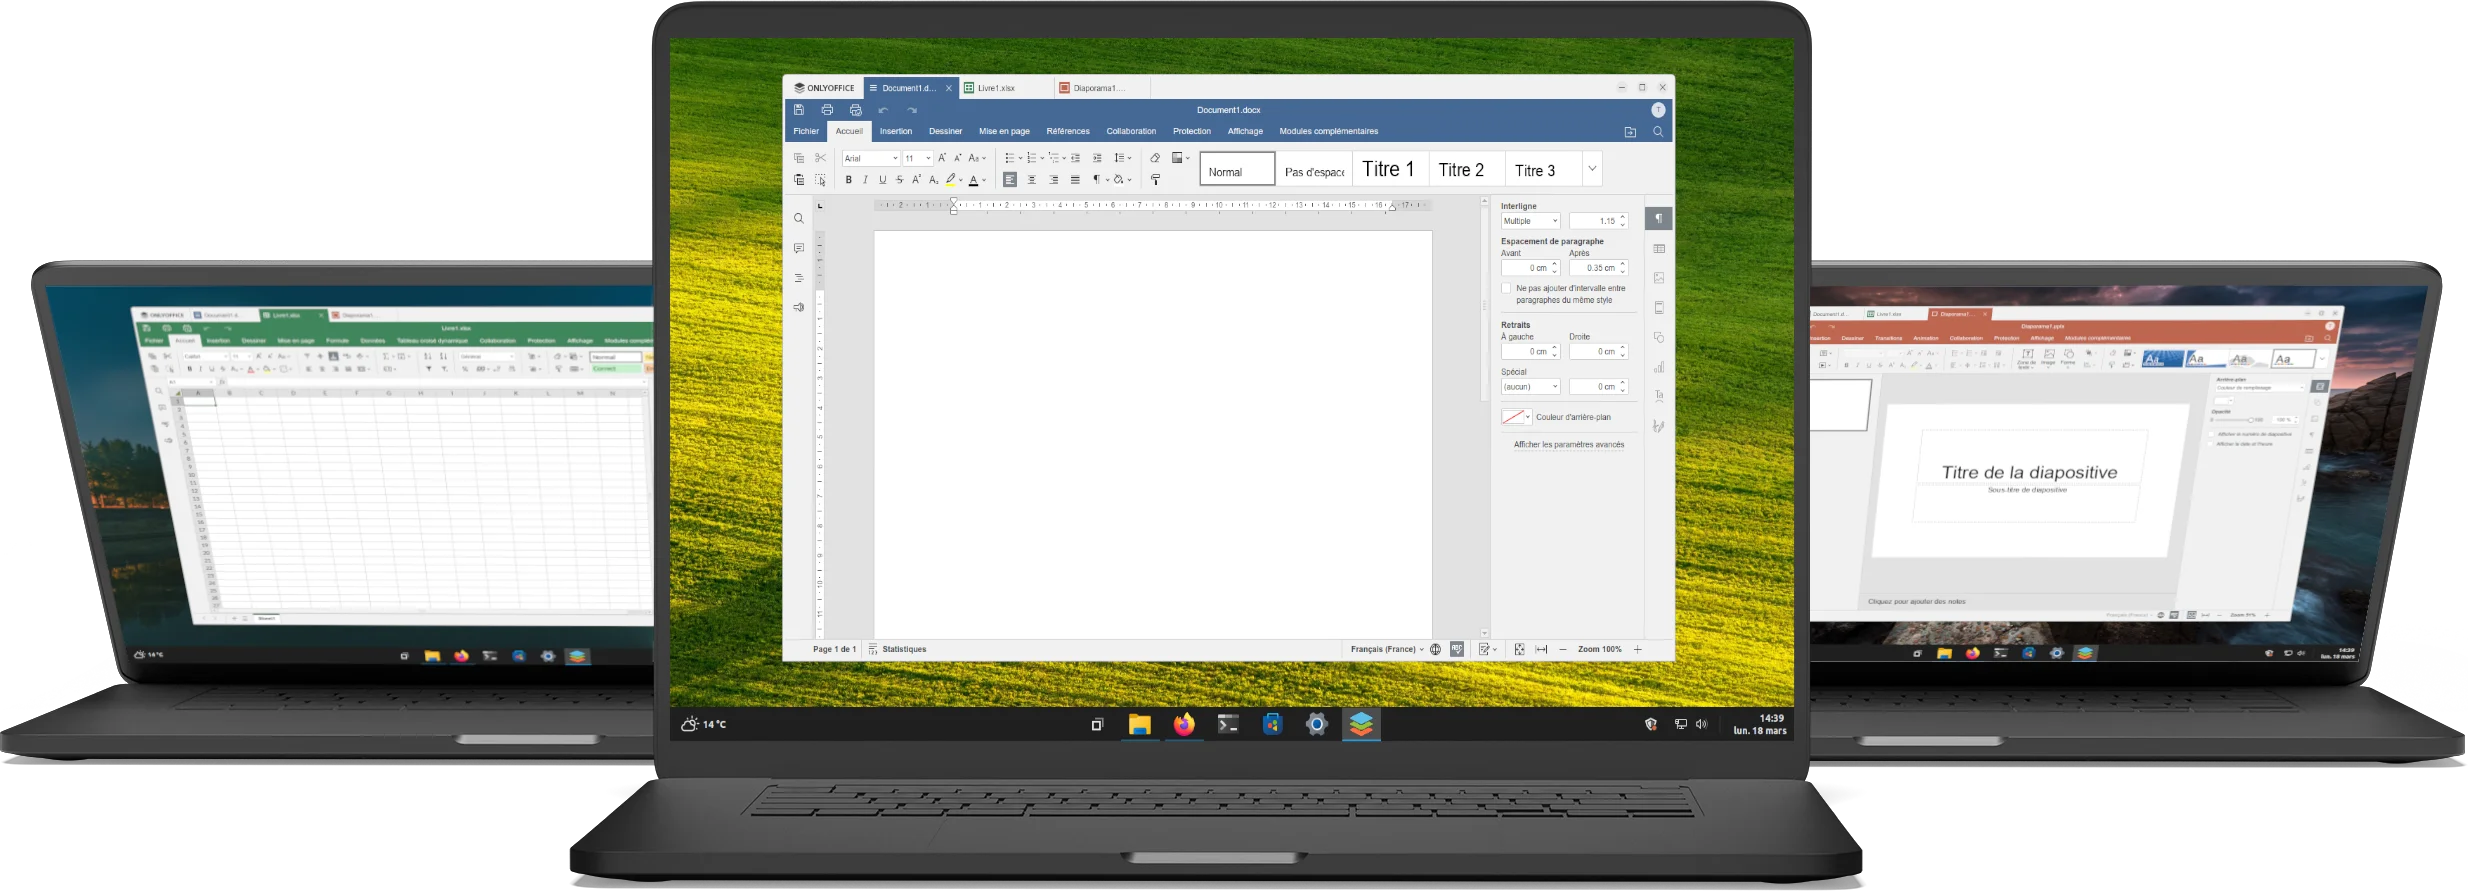Click the Fit to page icon in status bar
The height and width of the screenshot is (891, 2468).
(x=1519, y=649)
